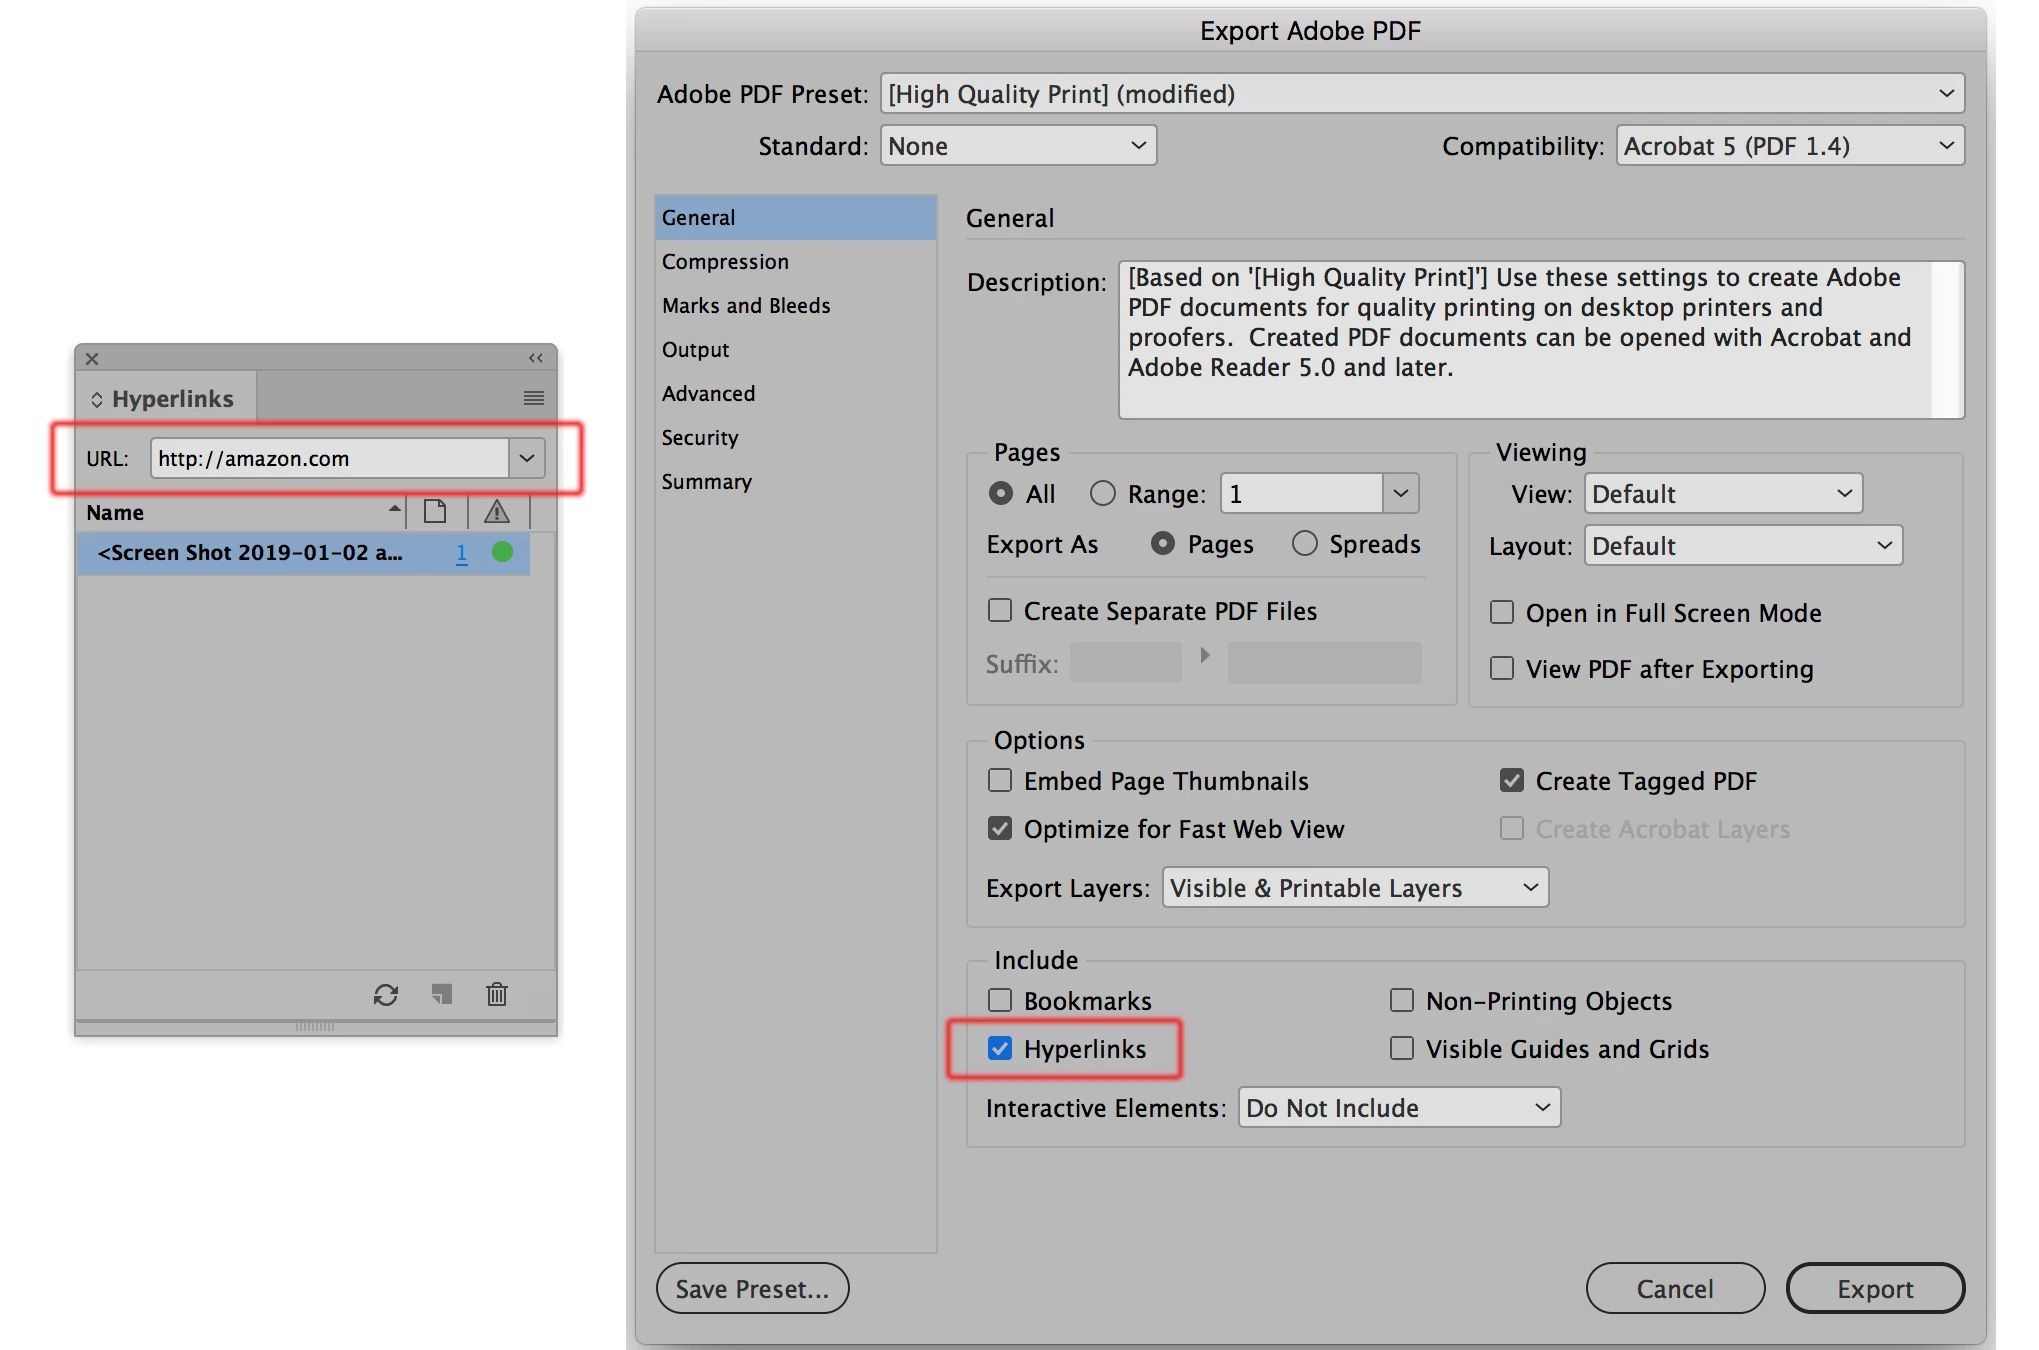The image size is (2039, 1350).
Task: Click the warning status column icon
Action: click(497, 512)
